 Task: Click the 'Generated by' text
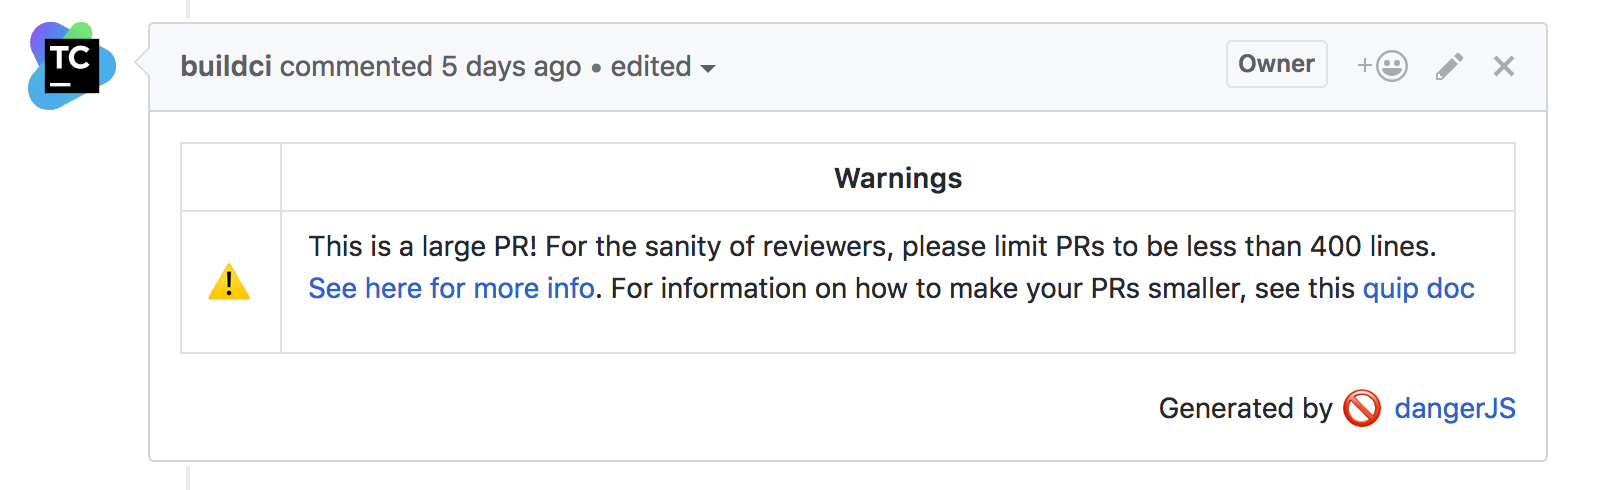point(1245,408)
